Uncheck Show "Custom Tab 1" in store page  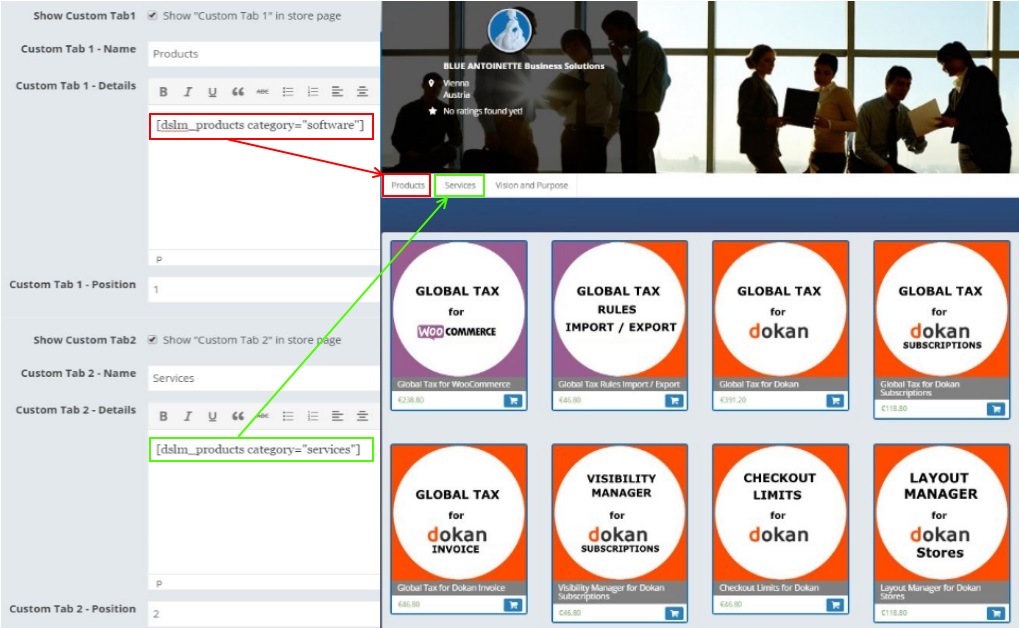(x=152, y=16)
